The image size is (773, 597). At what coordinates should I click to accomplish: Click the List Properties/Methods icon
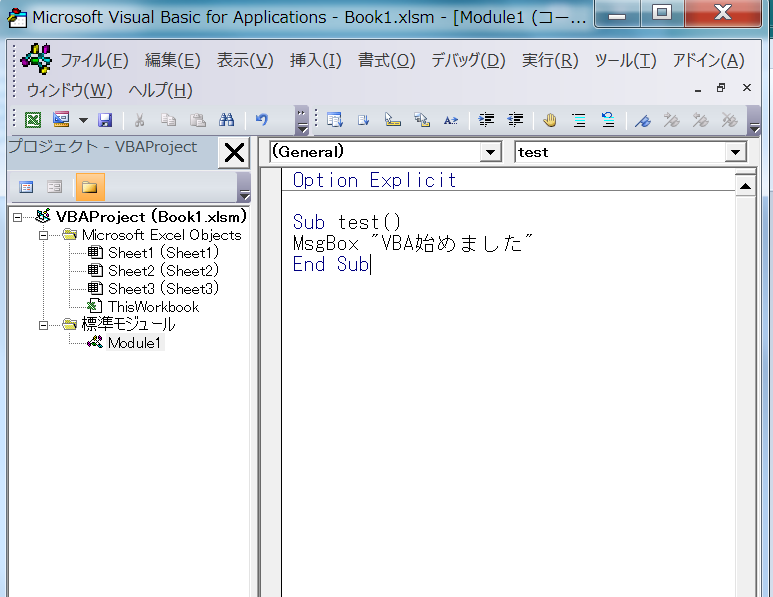[335, 120]
